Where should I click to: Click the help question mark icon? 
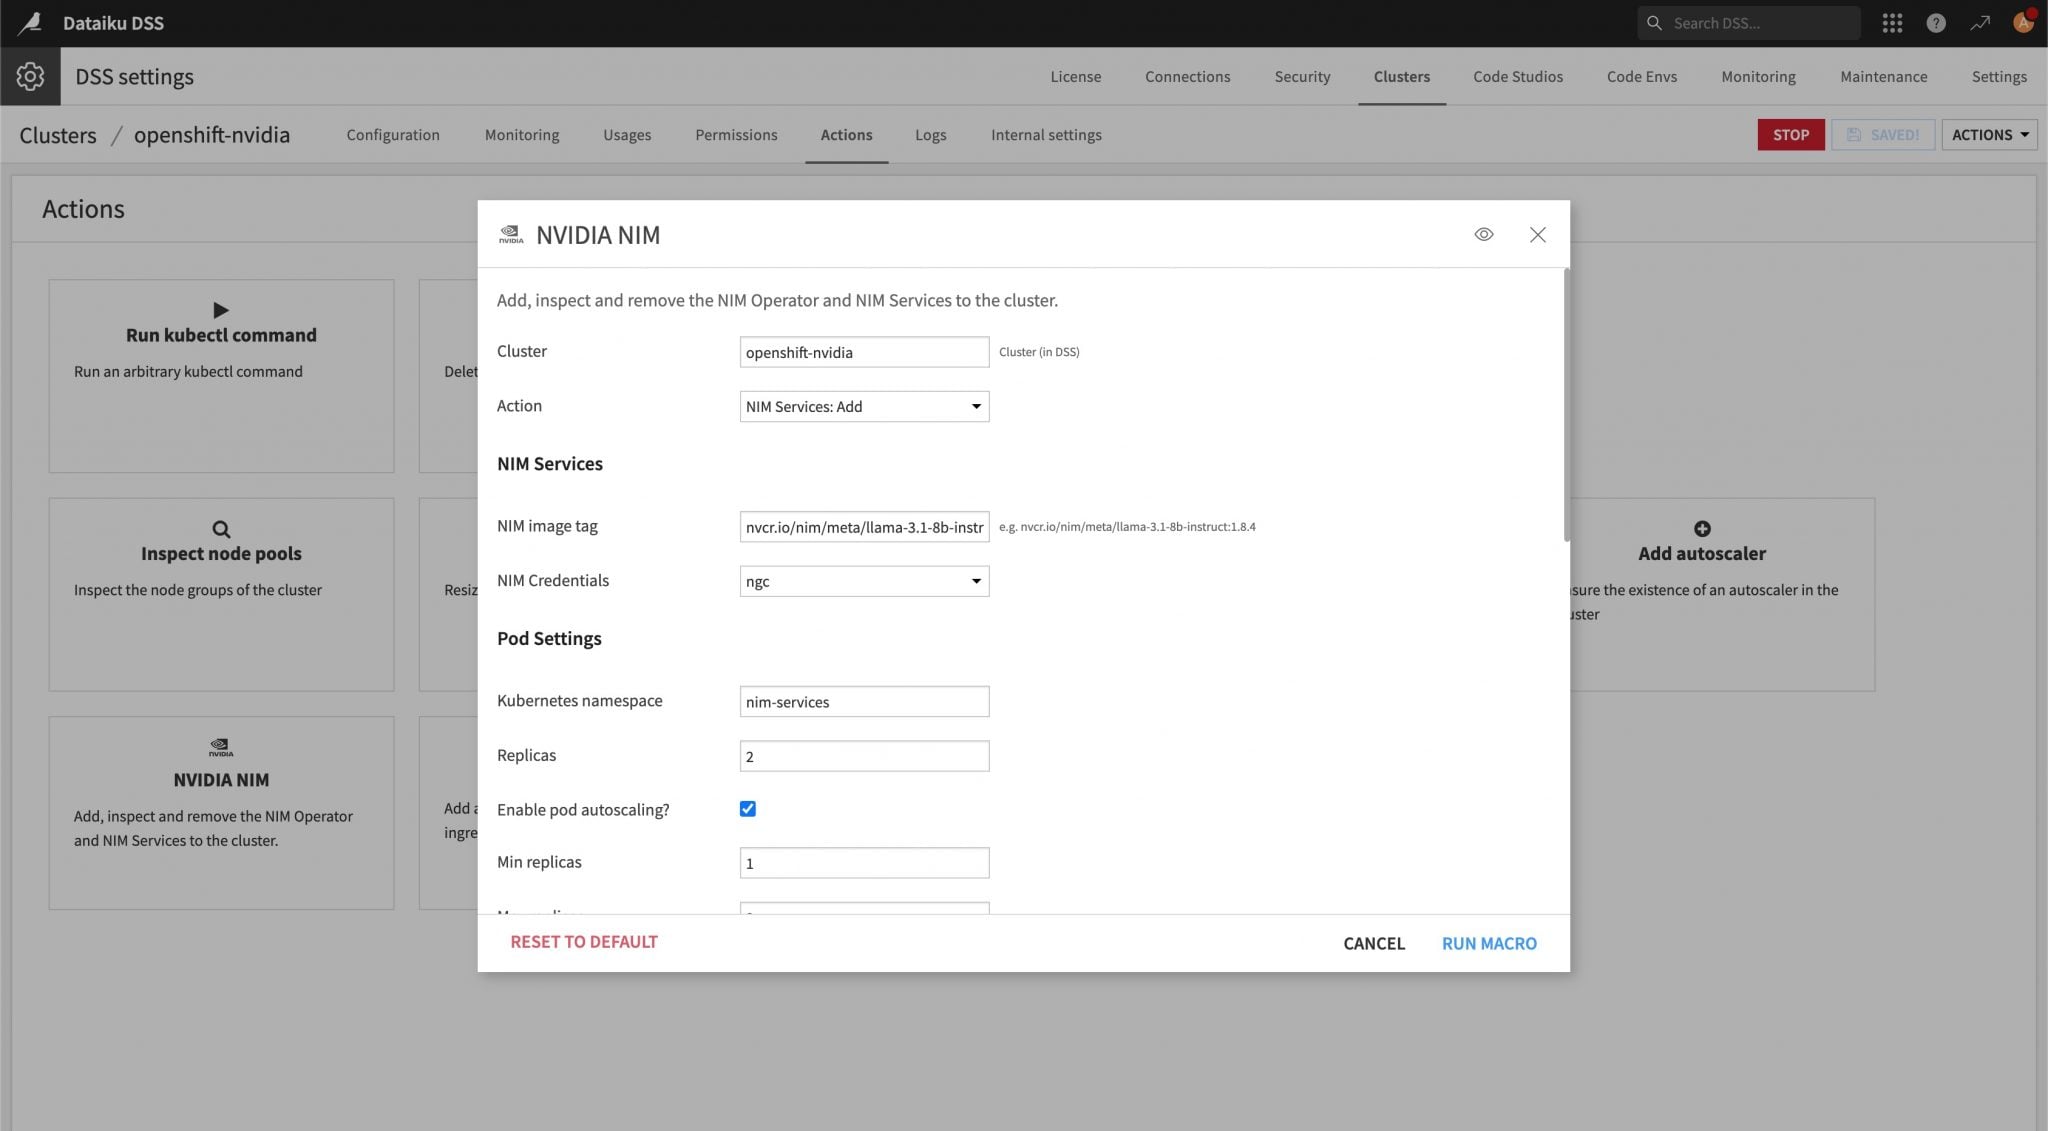pyautogui.click(x=1936, y=23)
